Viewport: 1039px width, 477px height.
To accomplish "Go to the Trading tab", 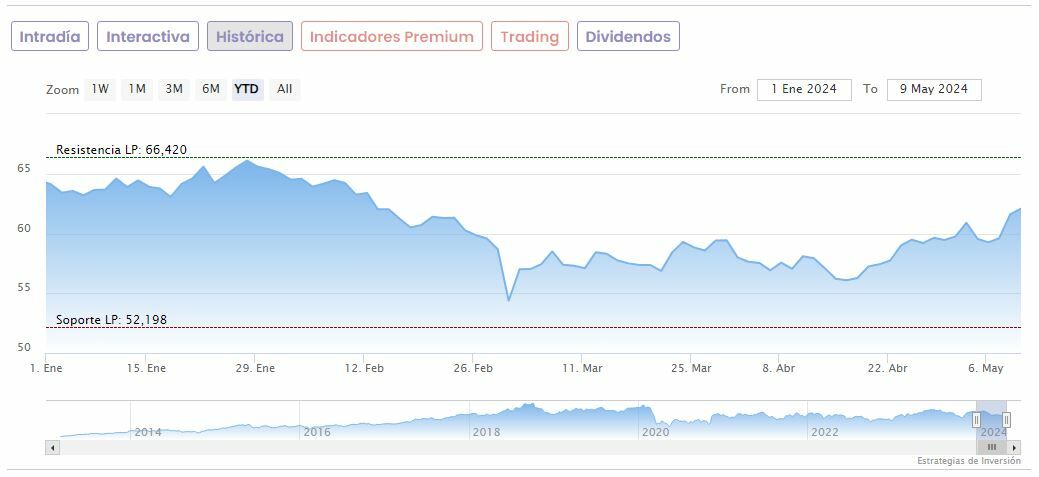I will [529, 37].
